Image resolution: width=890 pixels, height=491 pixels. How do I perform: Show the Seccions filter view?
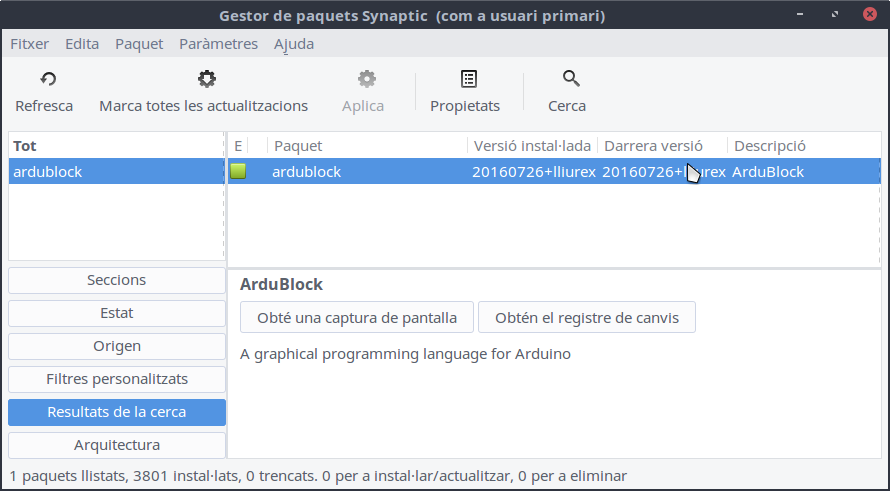[x=117, y=280]
